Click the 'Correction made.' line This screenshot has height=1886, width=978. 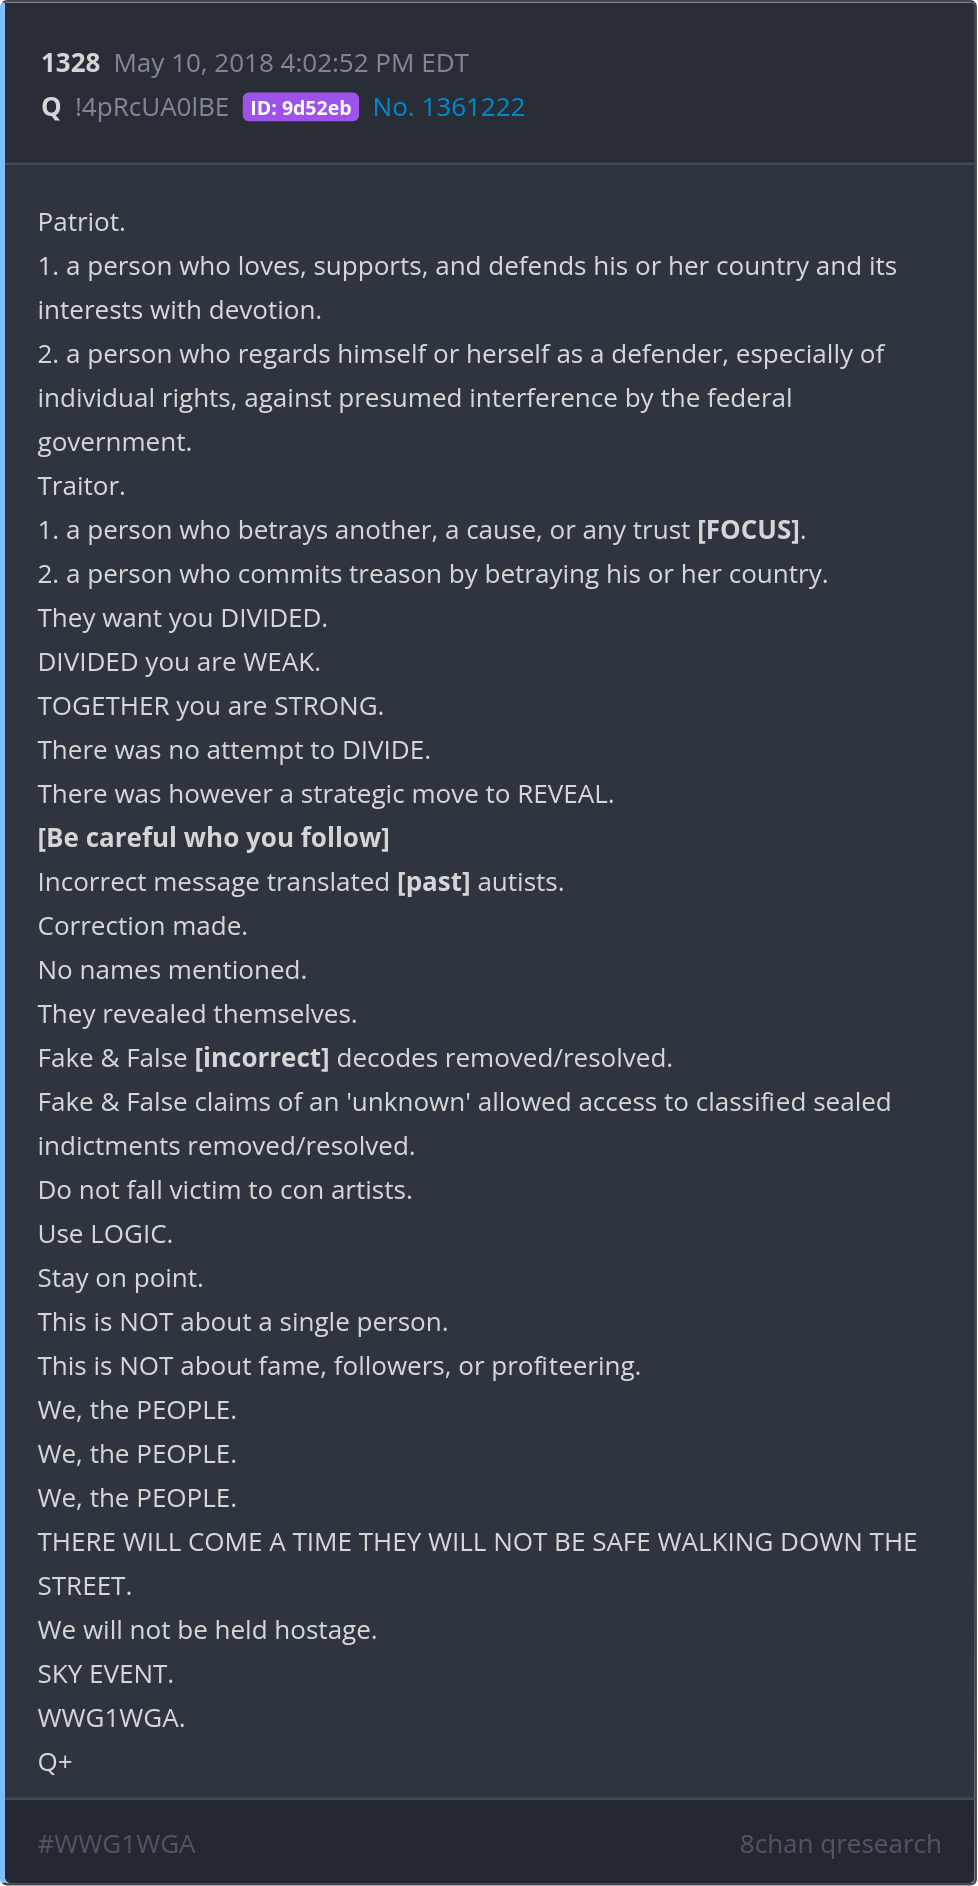pos(142,926)
